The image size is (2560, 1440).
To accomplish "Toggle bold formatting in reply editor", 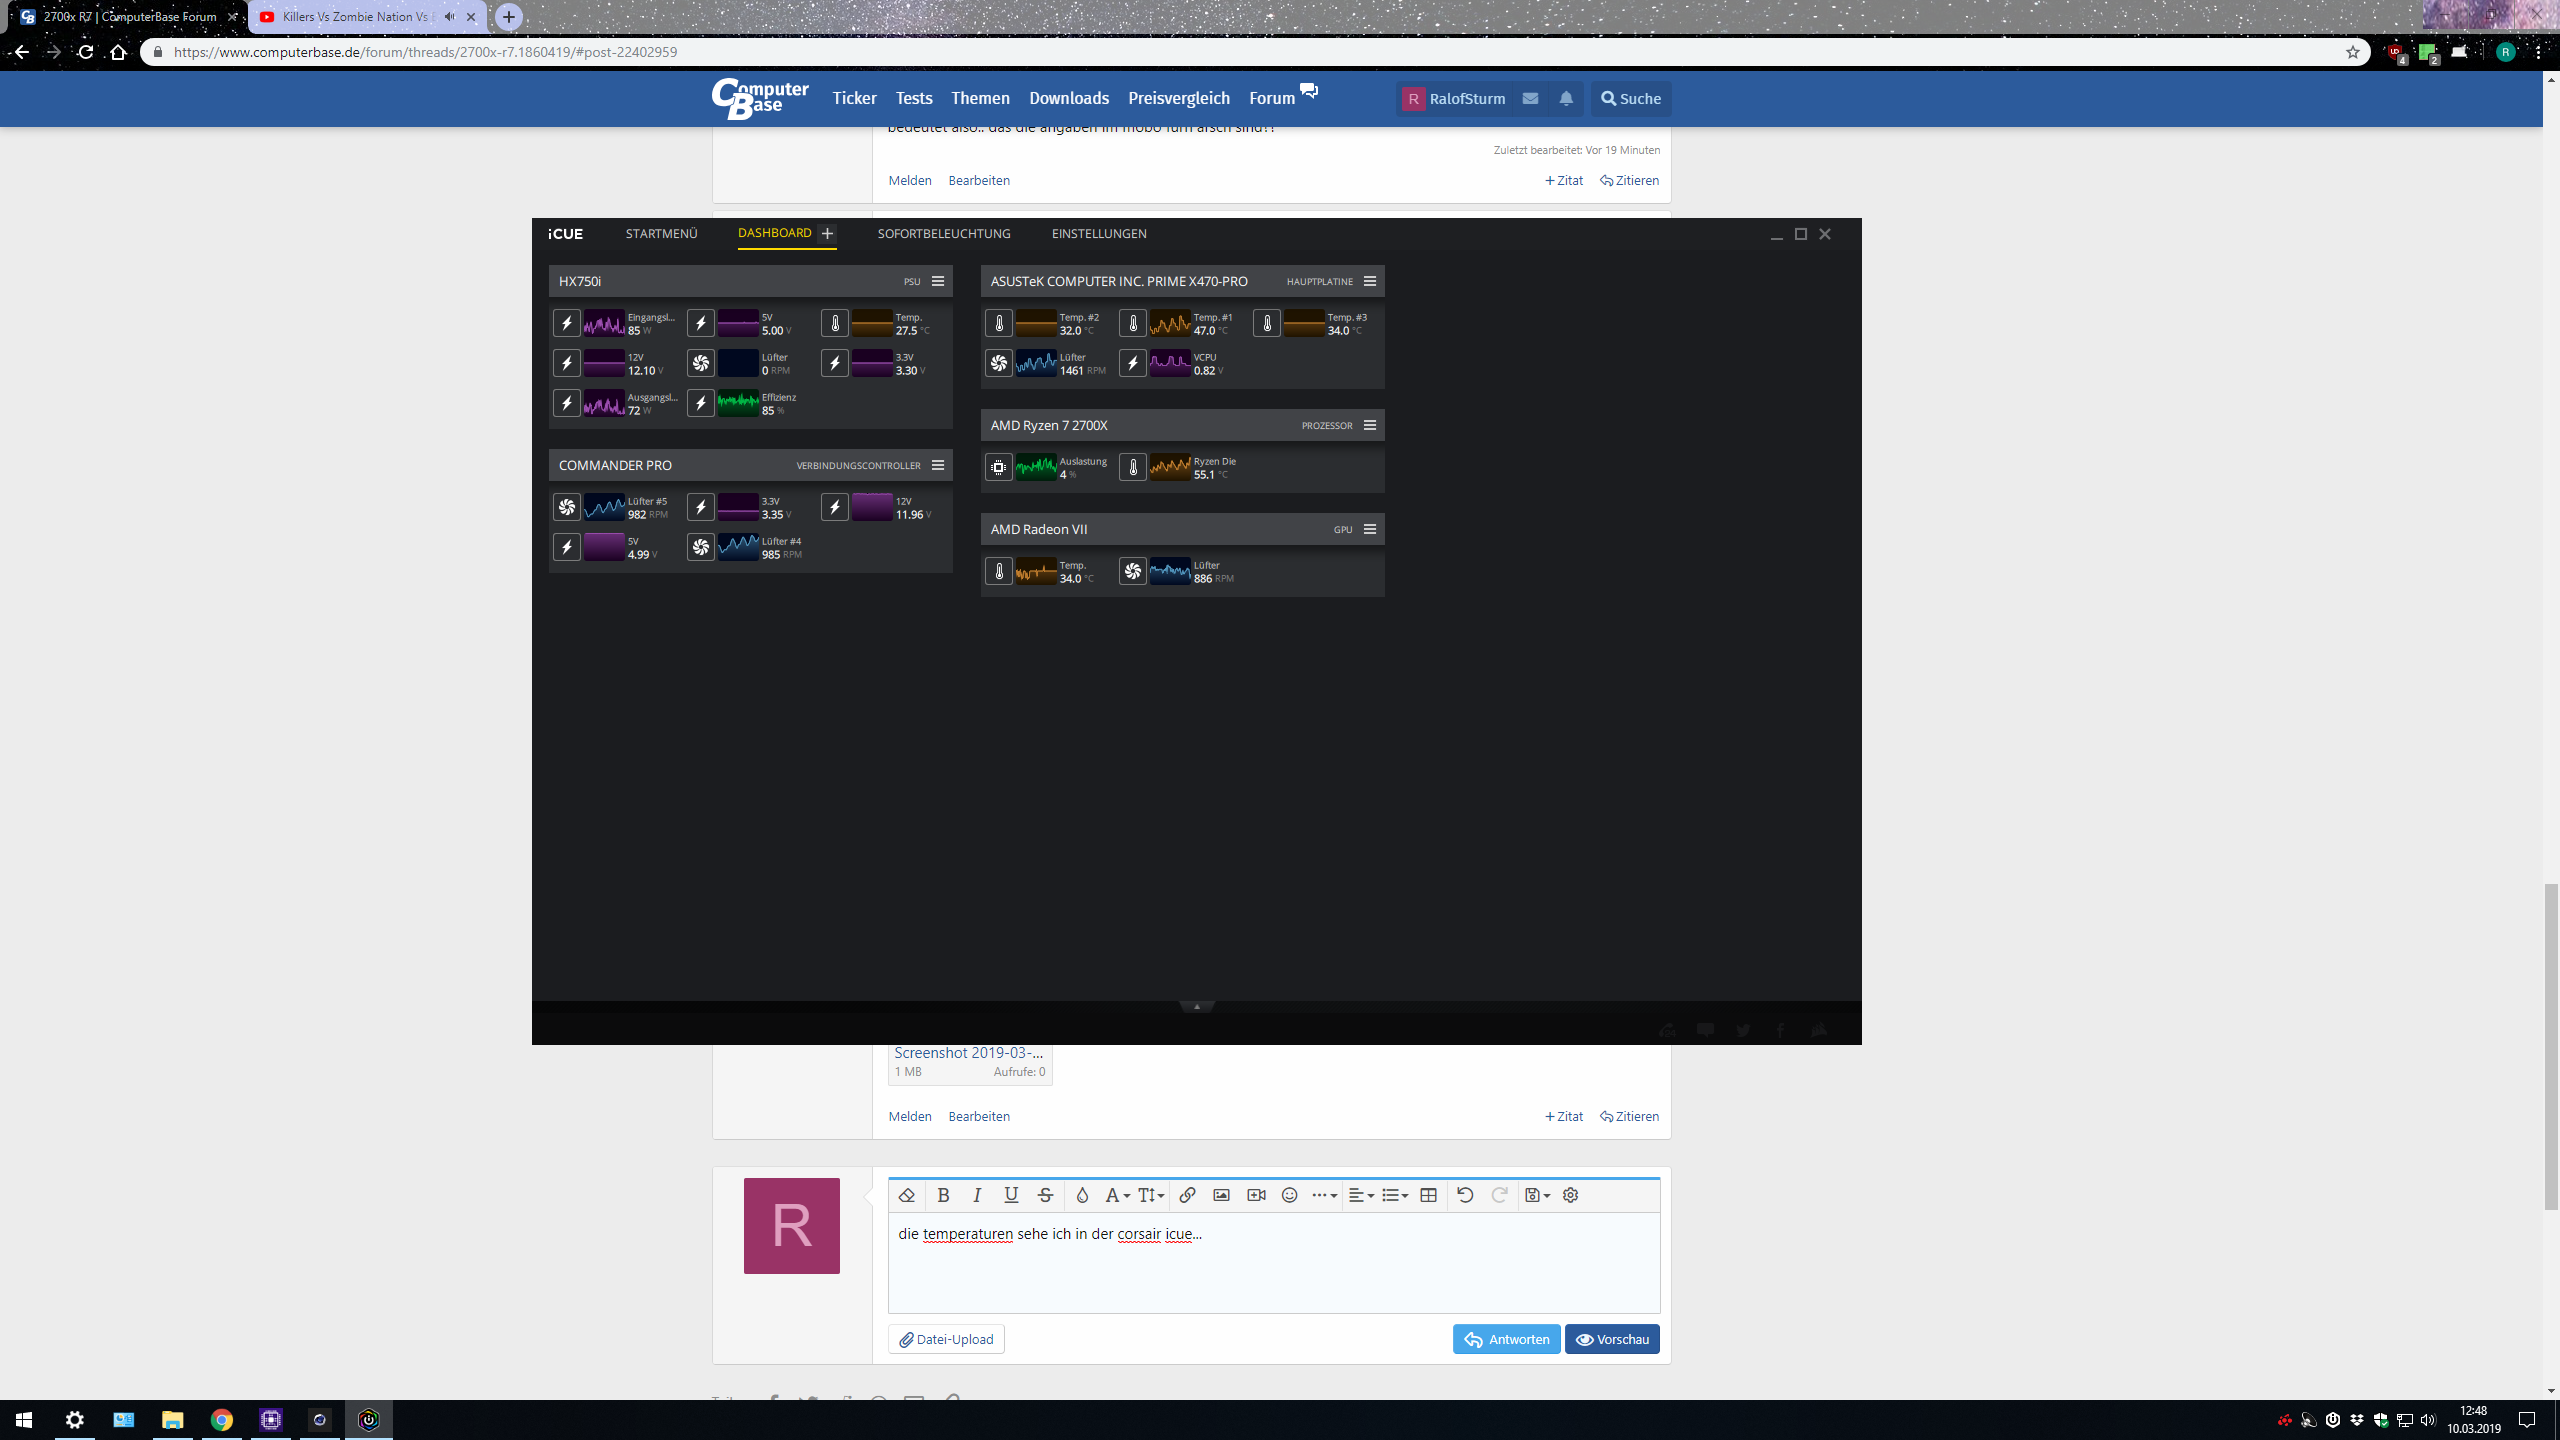I will 943,1195.
